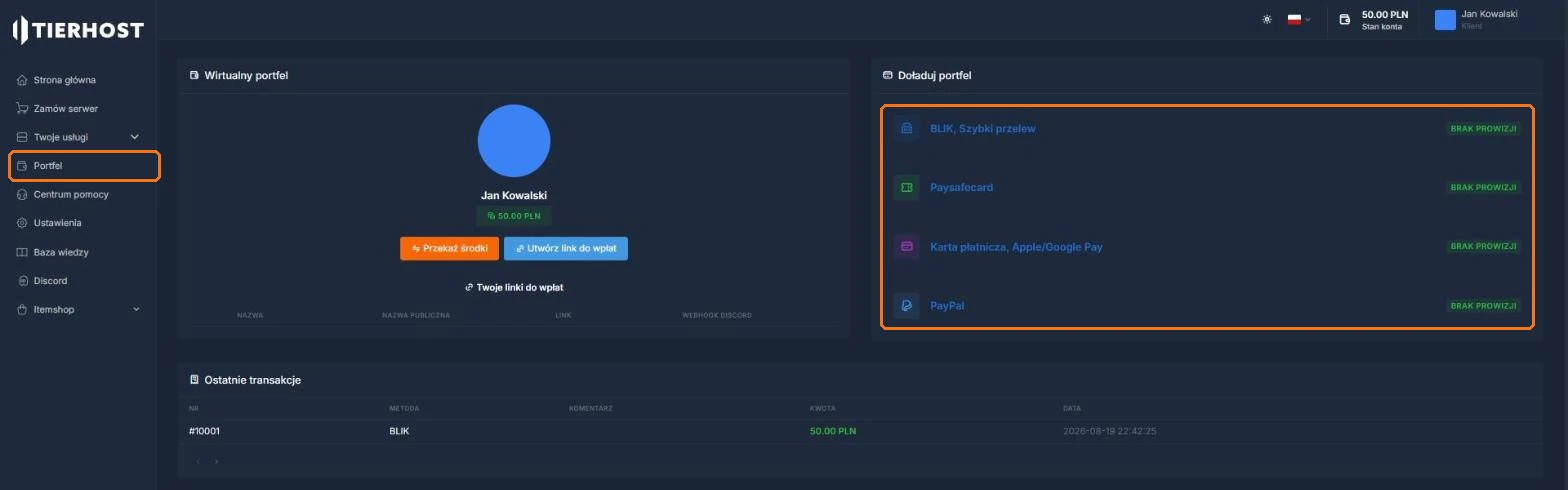This screenshot has height=490, width=1568.
Task: Click the large blue profile avatar
Action: [x=514, y=141]
